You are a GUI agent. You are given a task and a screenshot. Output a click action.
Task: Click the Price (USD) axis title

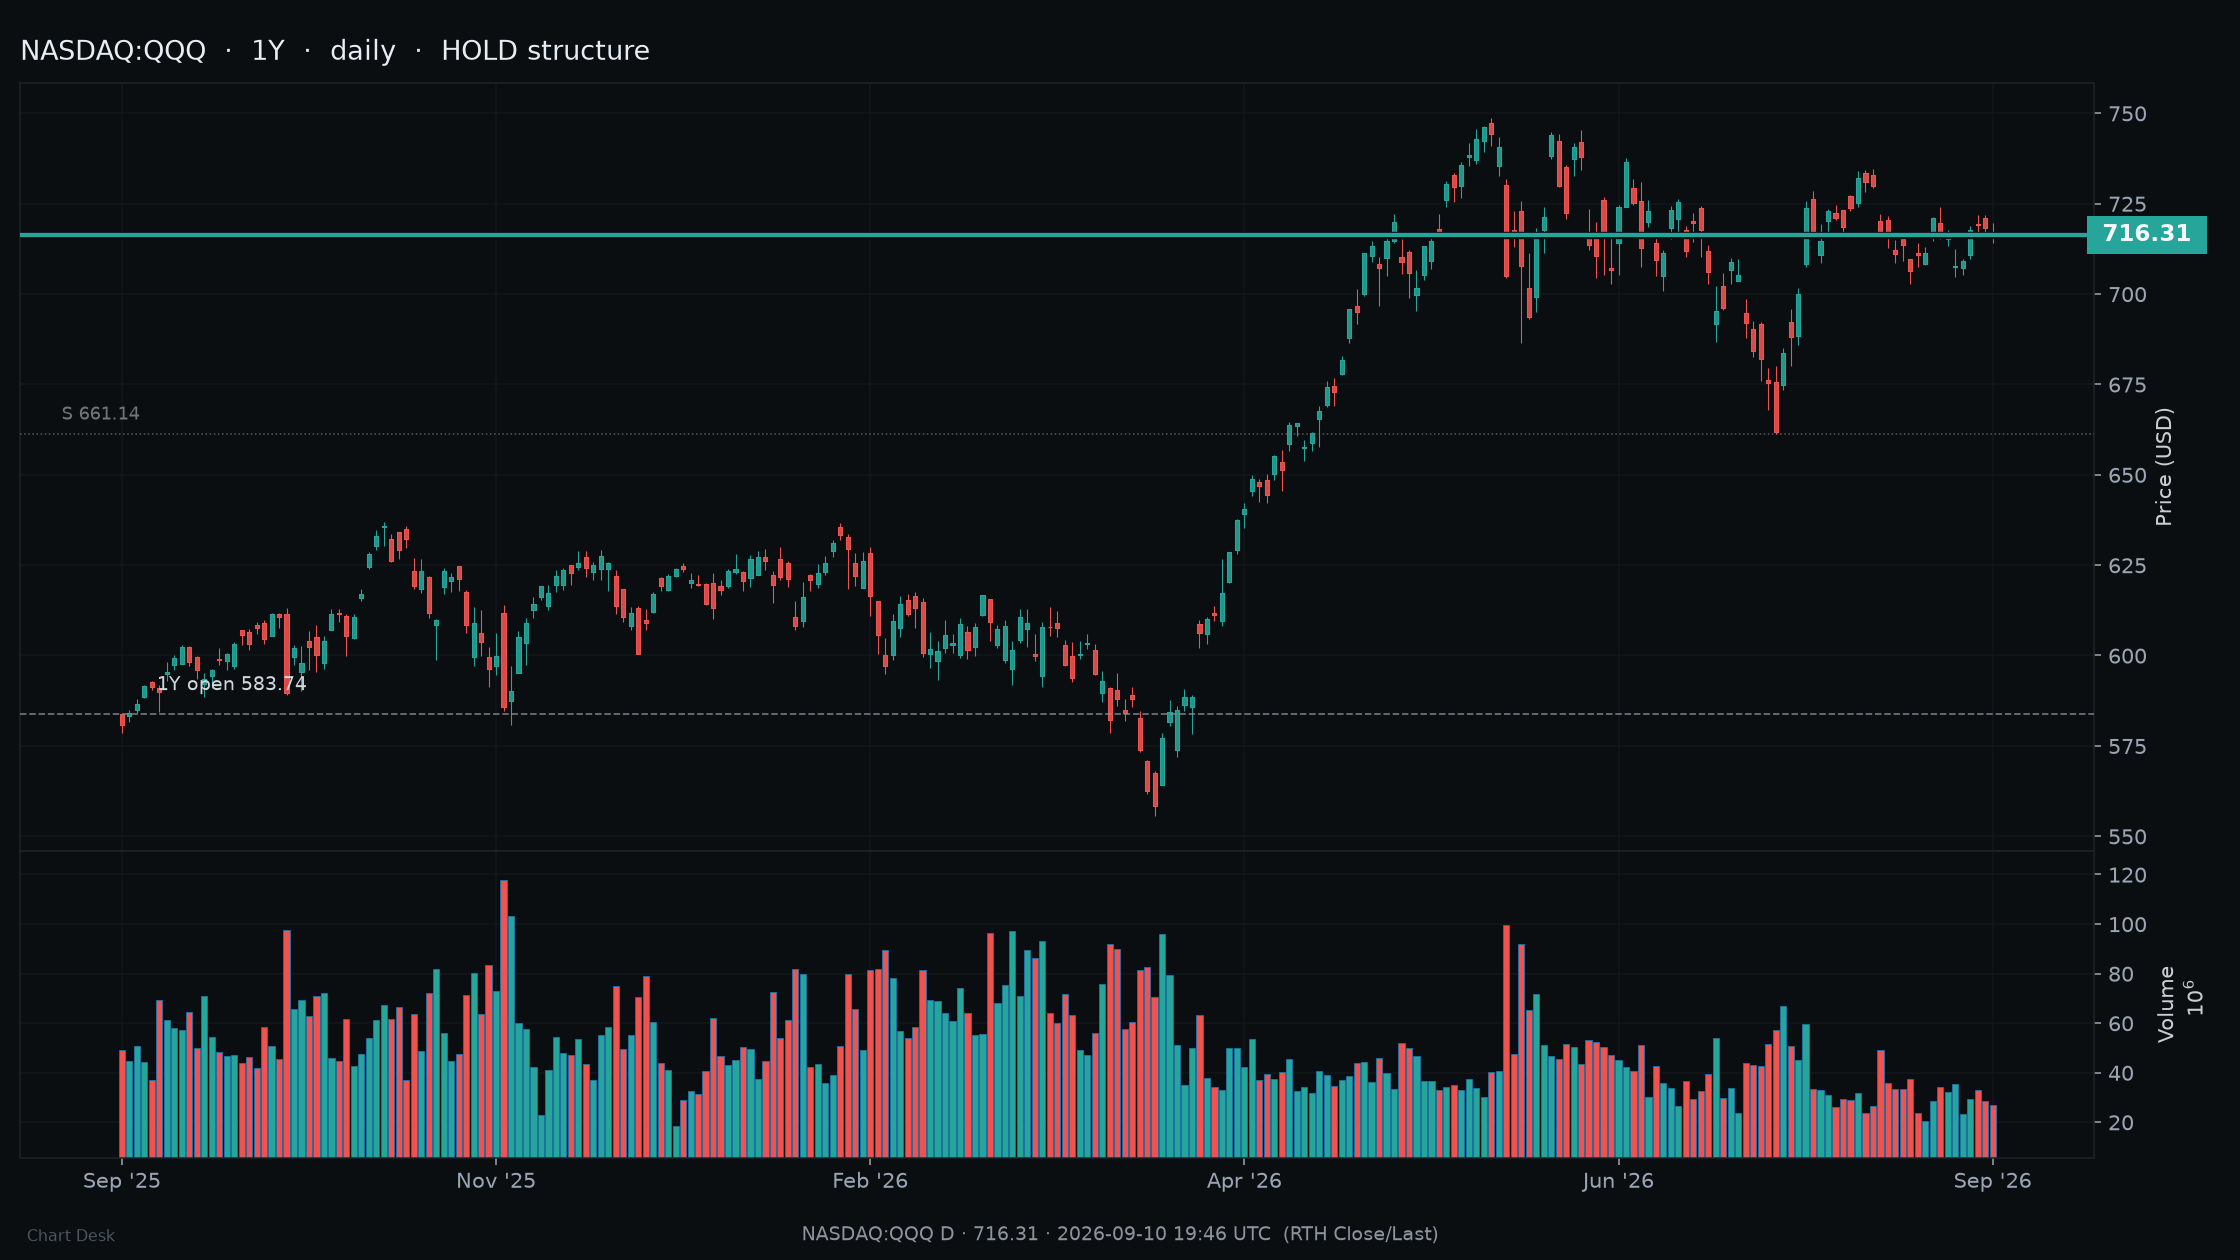click(2164, 467)
